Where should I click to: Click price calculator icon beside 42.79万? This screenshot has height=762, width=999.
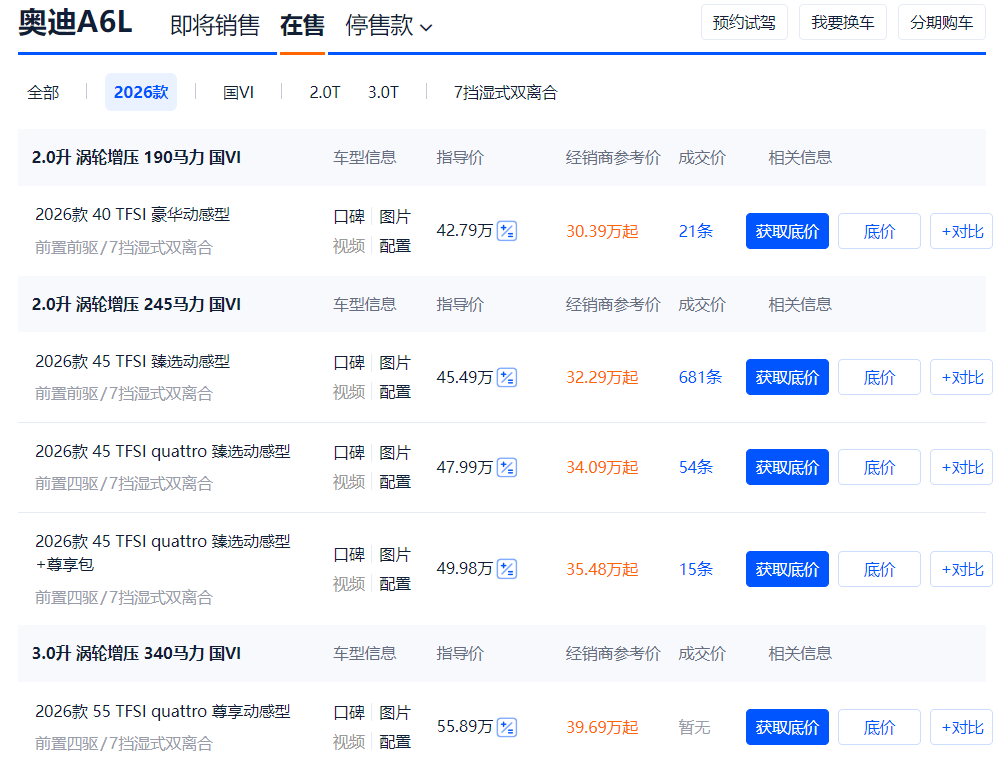(507, 231)
